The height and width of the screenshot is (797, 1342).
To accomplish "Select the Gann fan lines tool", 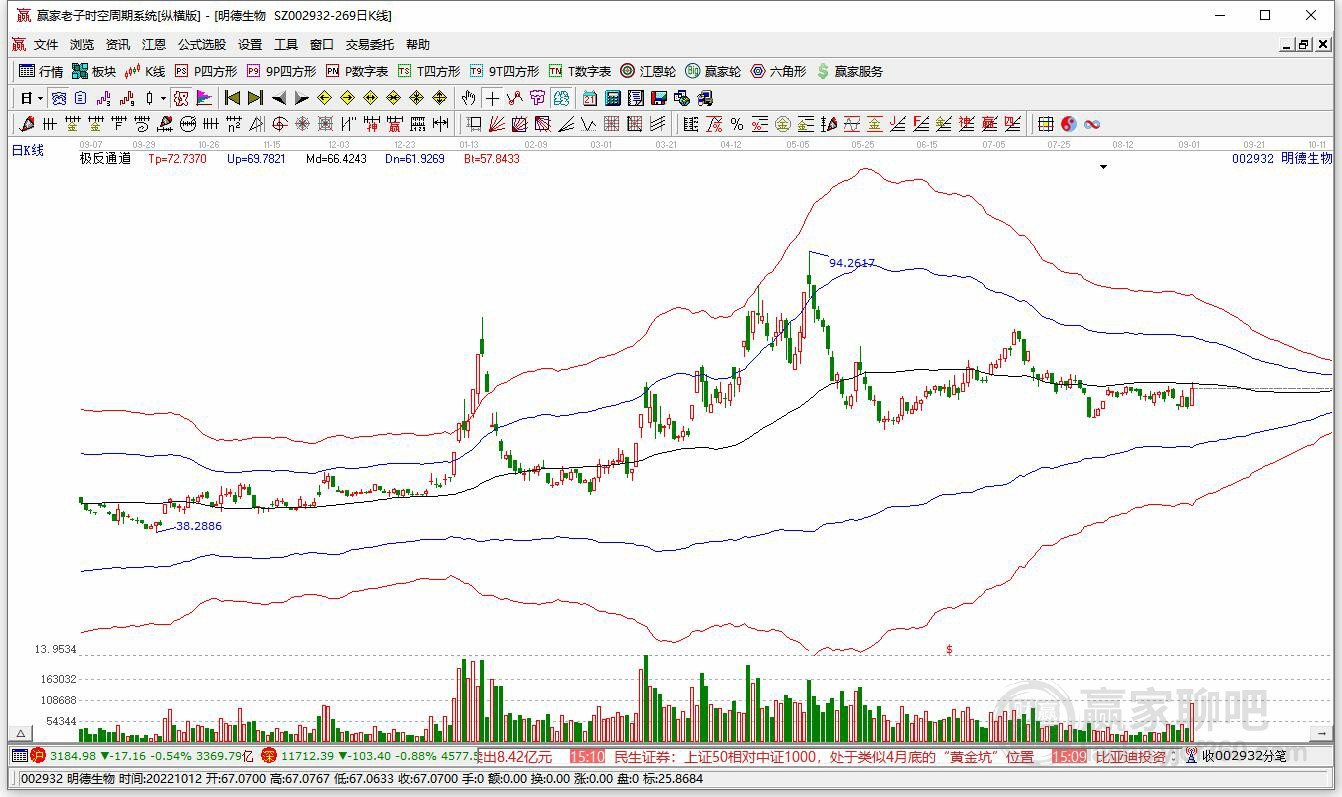I will click(496, 124).
